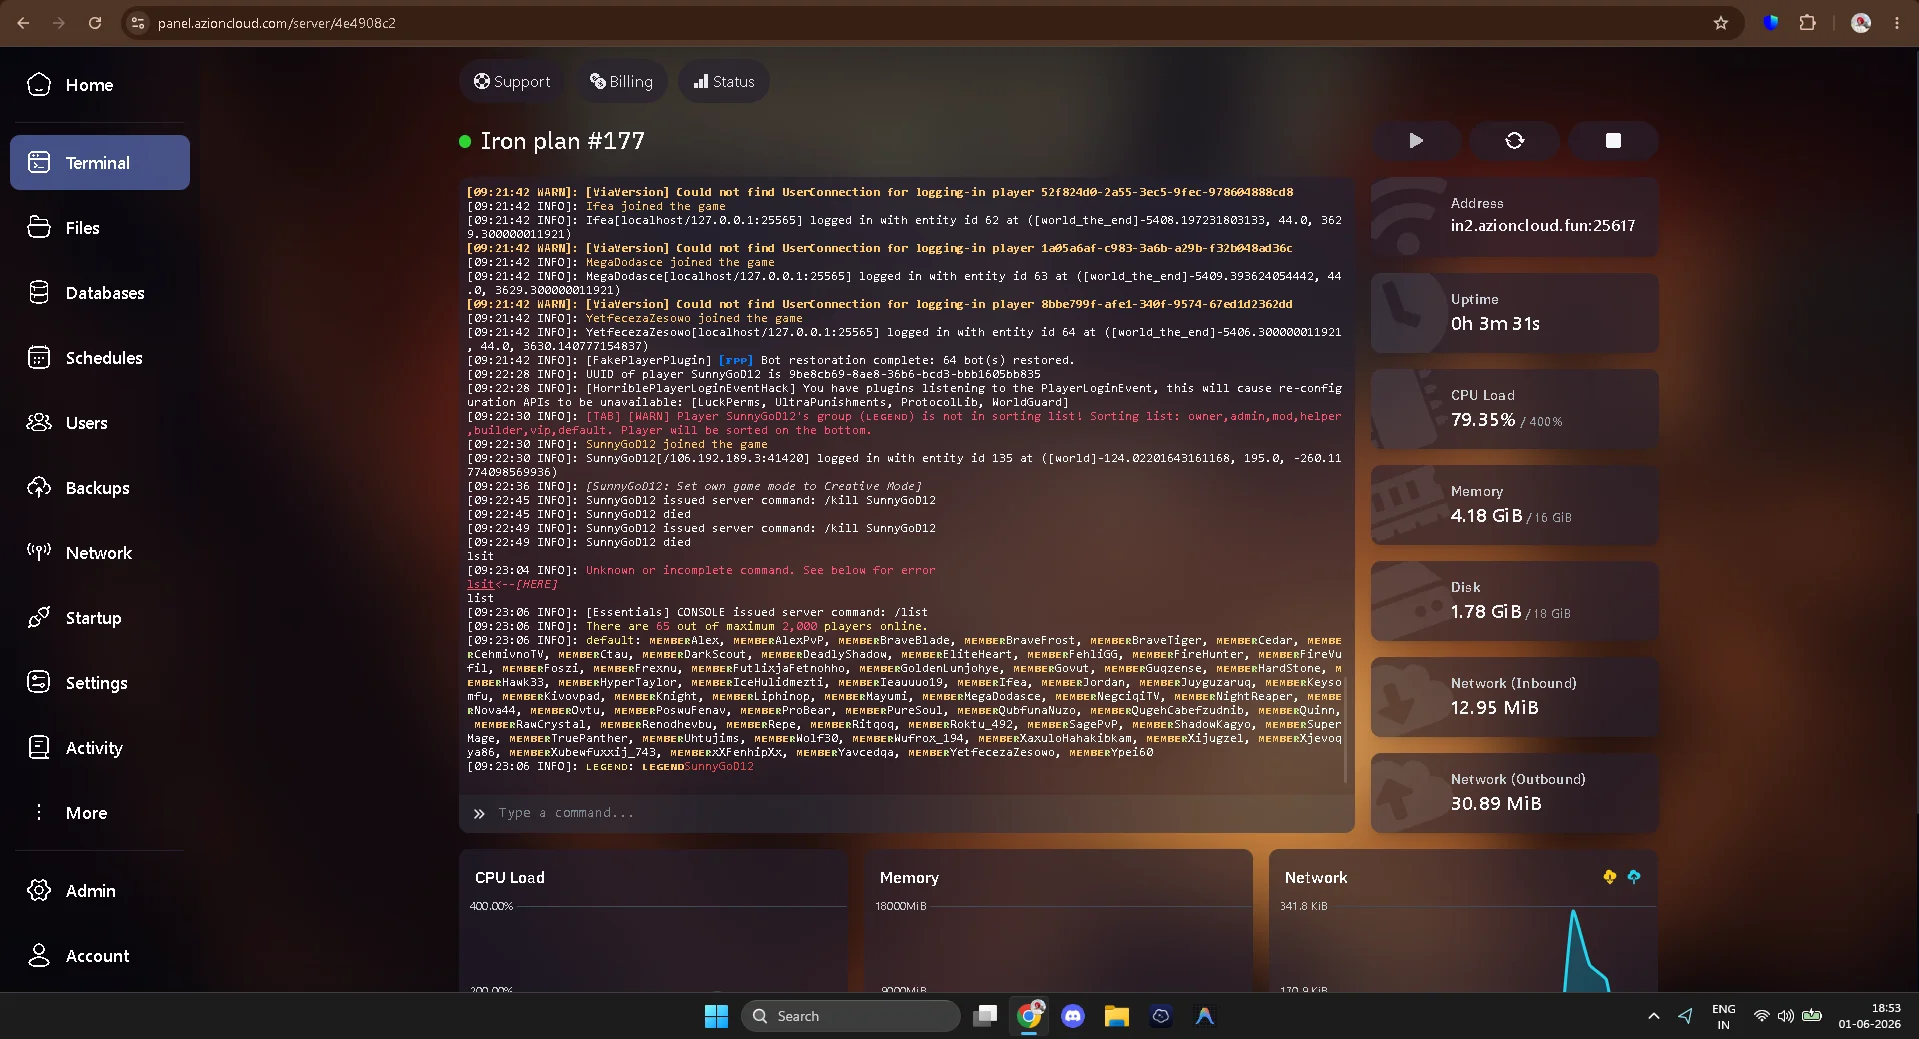This screenshot has height=1039, width=1919.
Task: Click the Iron plan #177 server title
Action: coord(562,141)
